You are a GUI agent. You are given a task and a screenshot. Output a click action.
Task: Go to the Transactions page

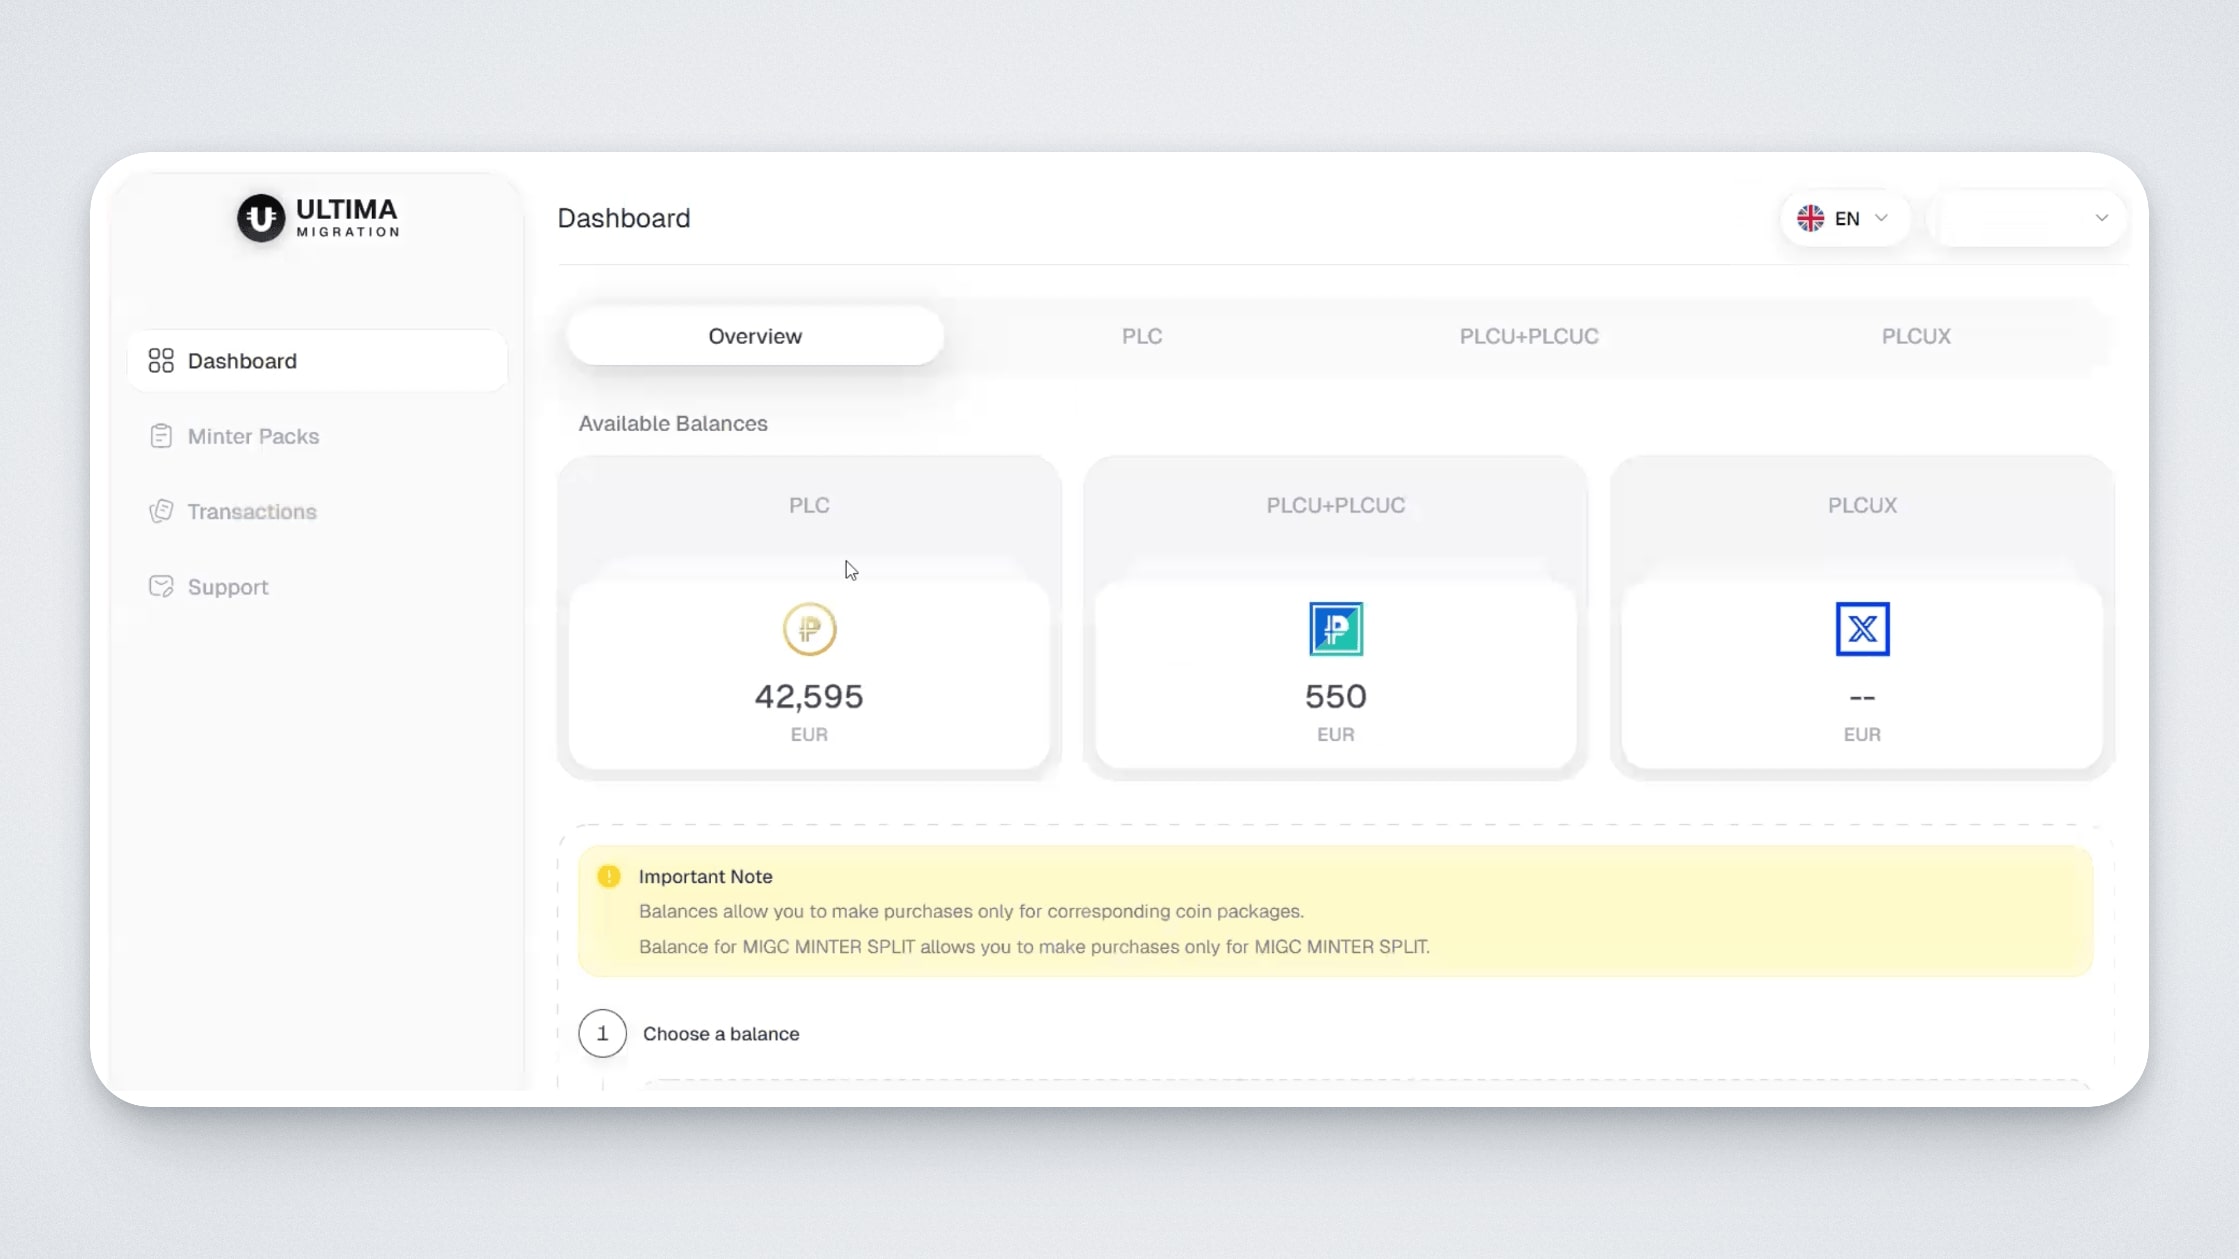coord(252,511)
